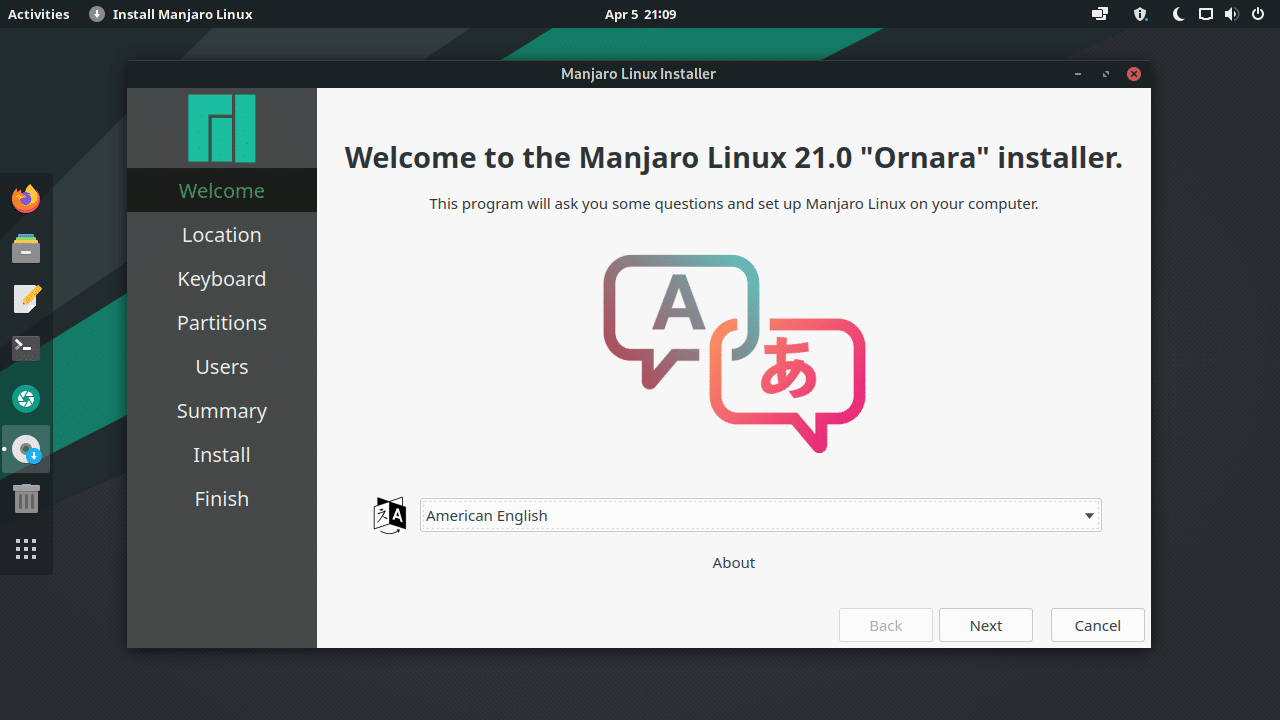Click the green shutter app icon in dock
Viewport: 1280px width, 720px height.
click(25, 398)
